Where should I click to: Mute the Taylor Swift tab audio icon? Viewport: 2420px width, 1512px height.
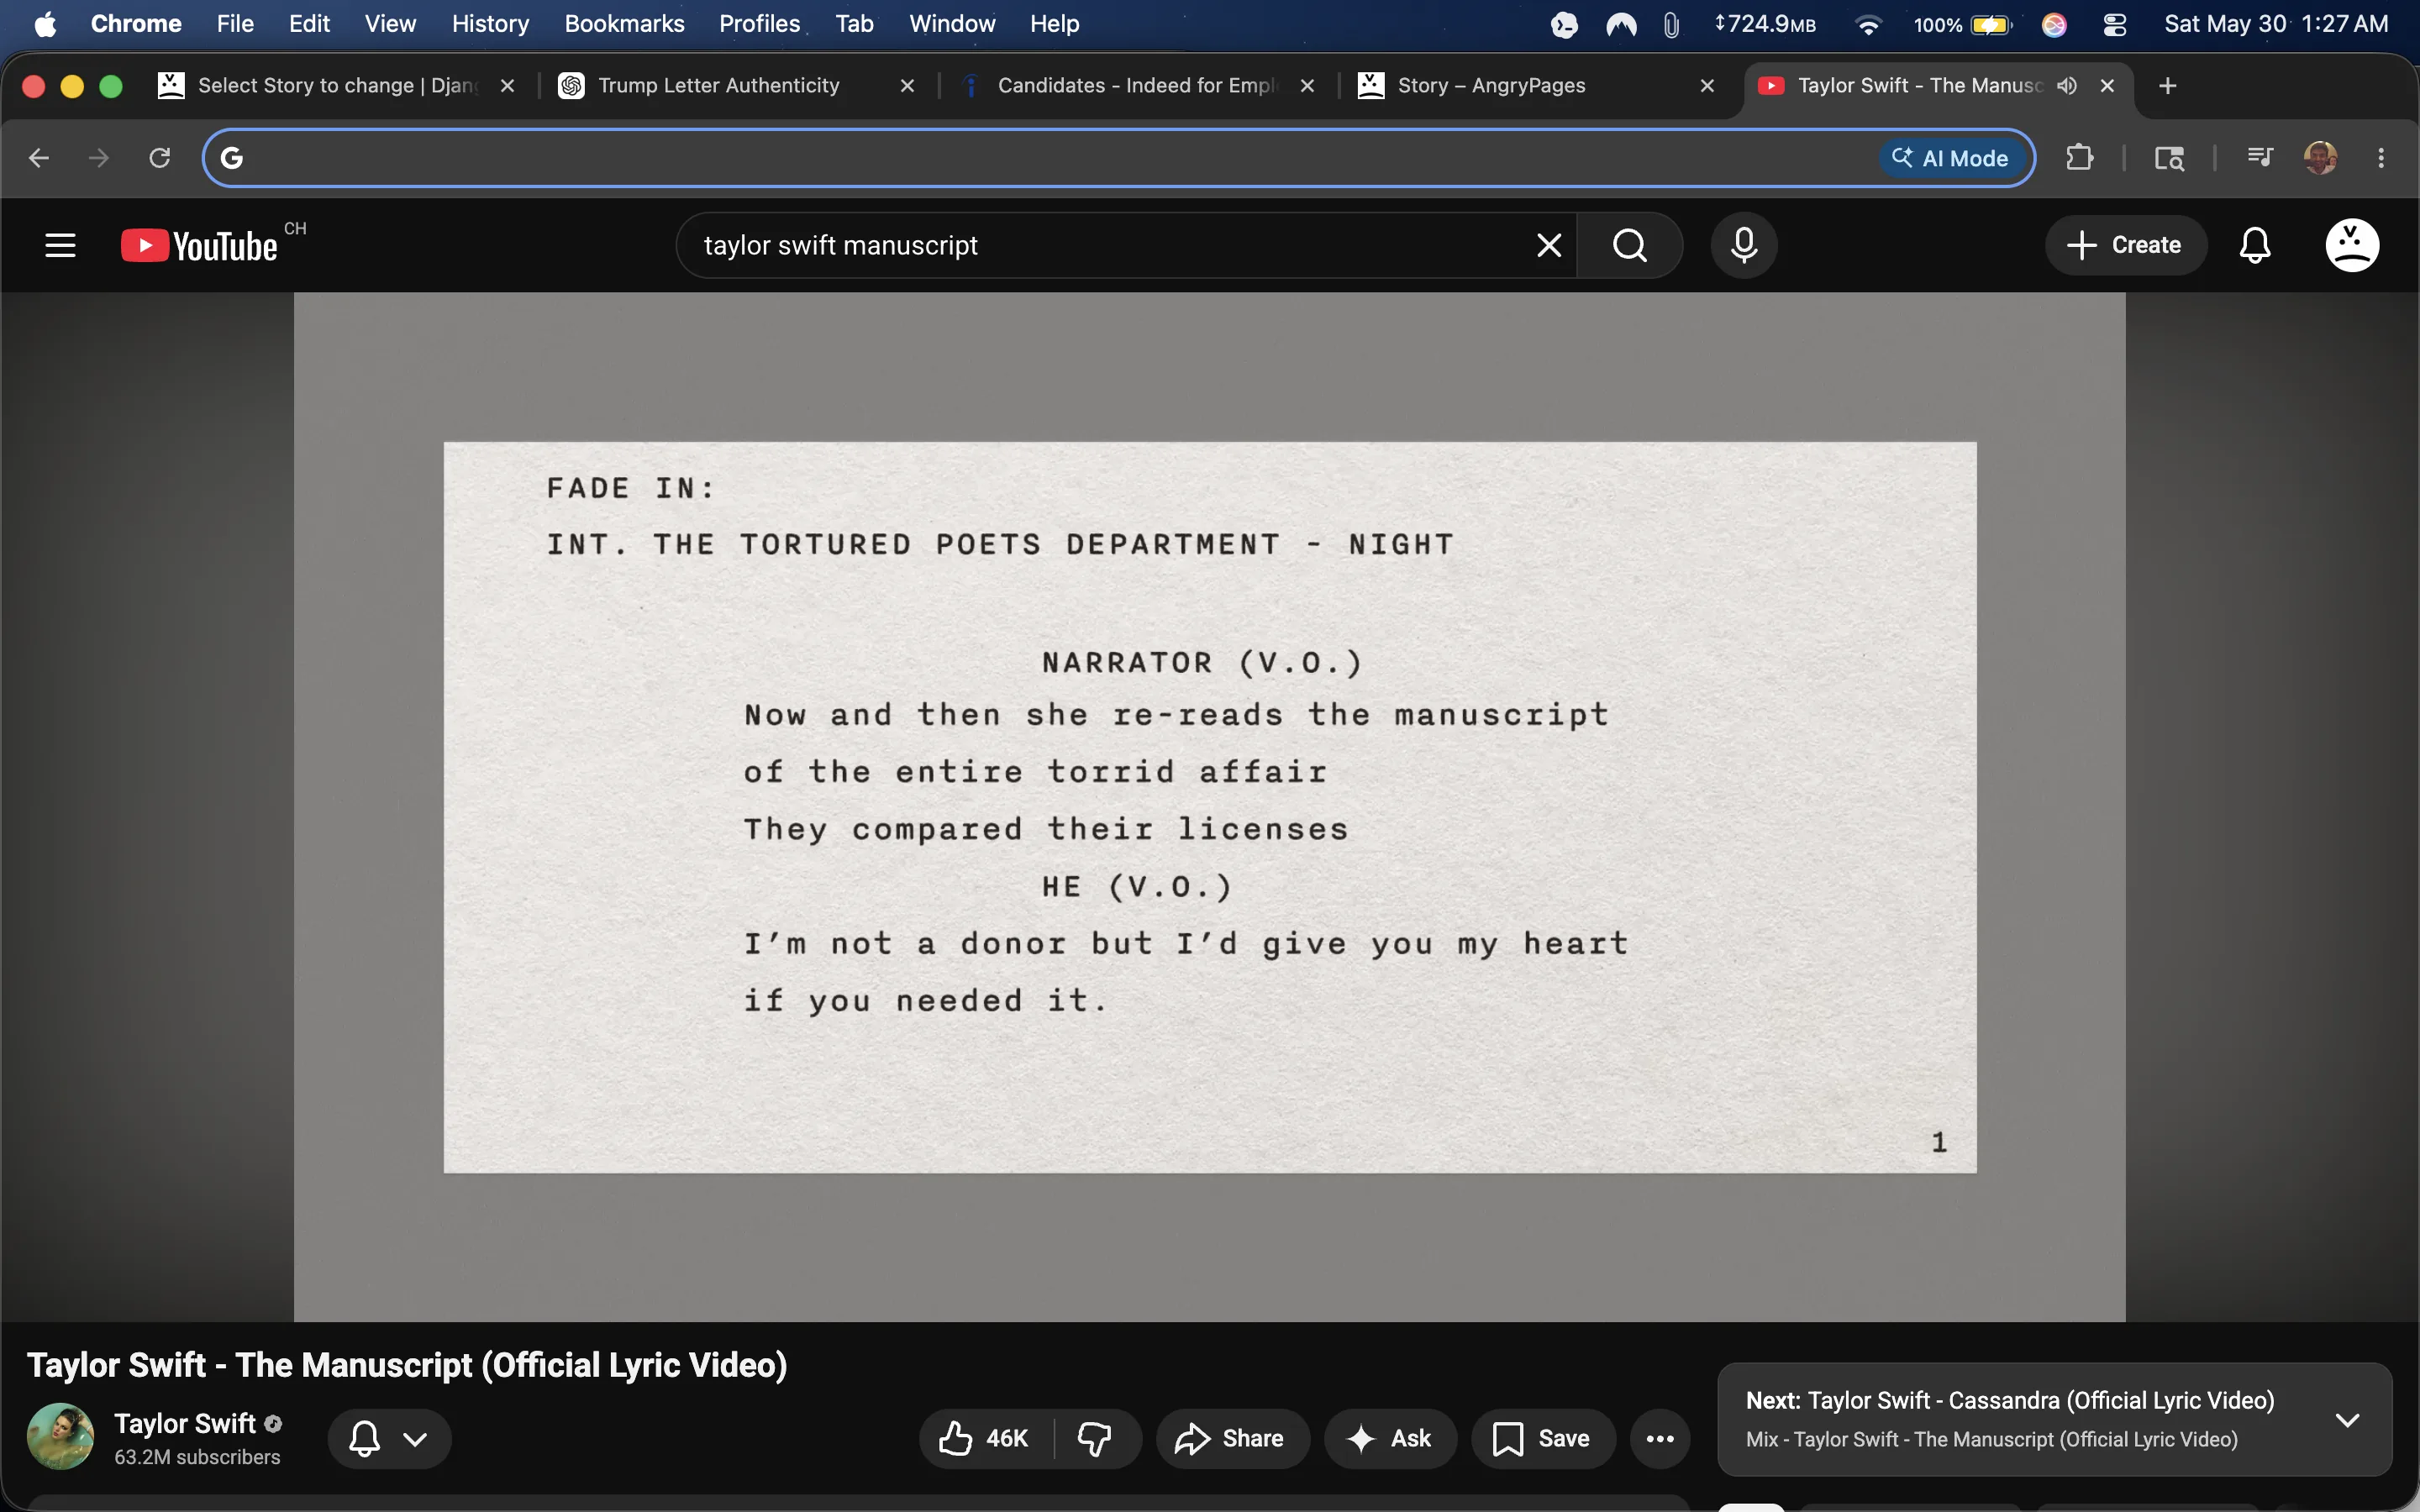coord(2067,86)
